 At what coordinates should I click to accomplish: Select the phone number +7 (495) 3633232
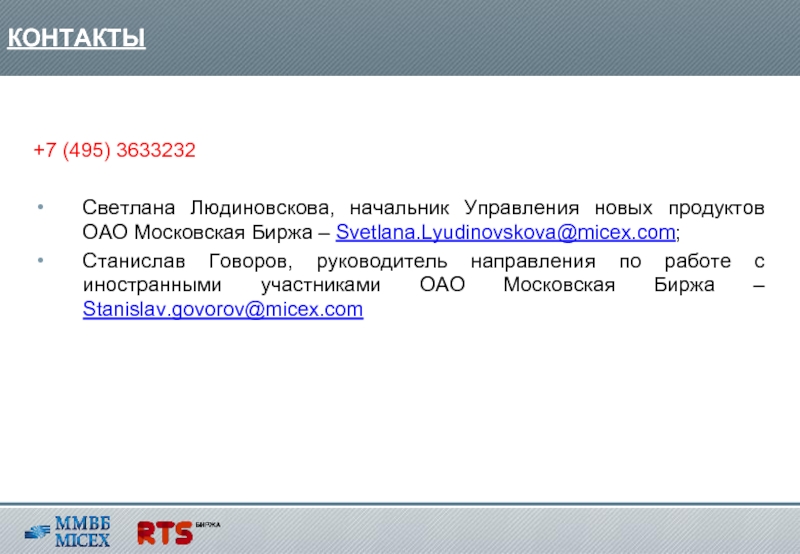114,150
